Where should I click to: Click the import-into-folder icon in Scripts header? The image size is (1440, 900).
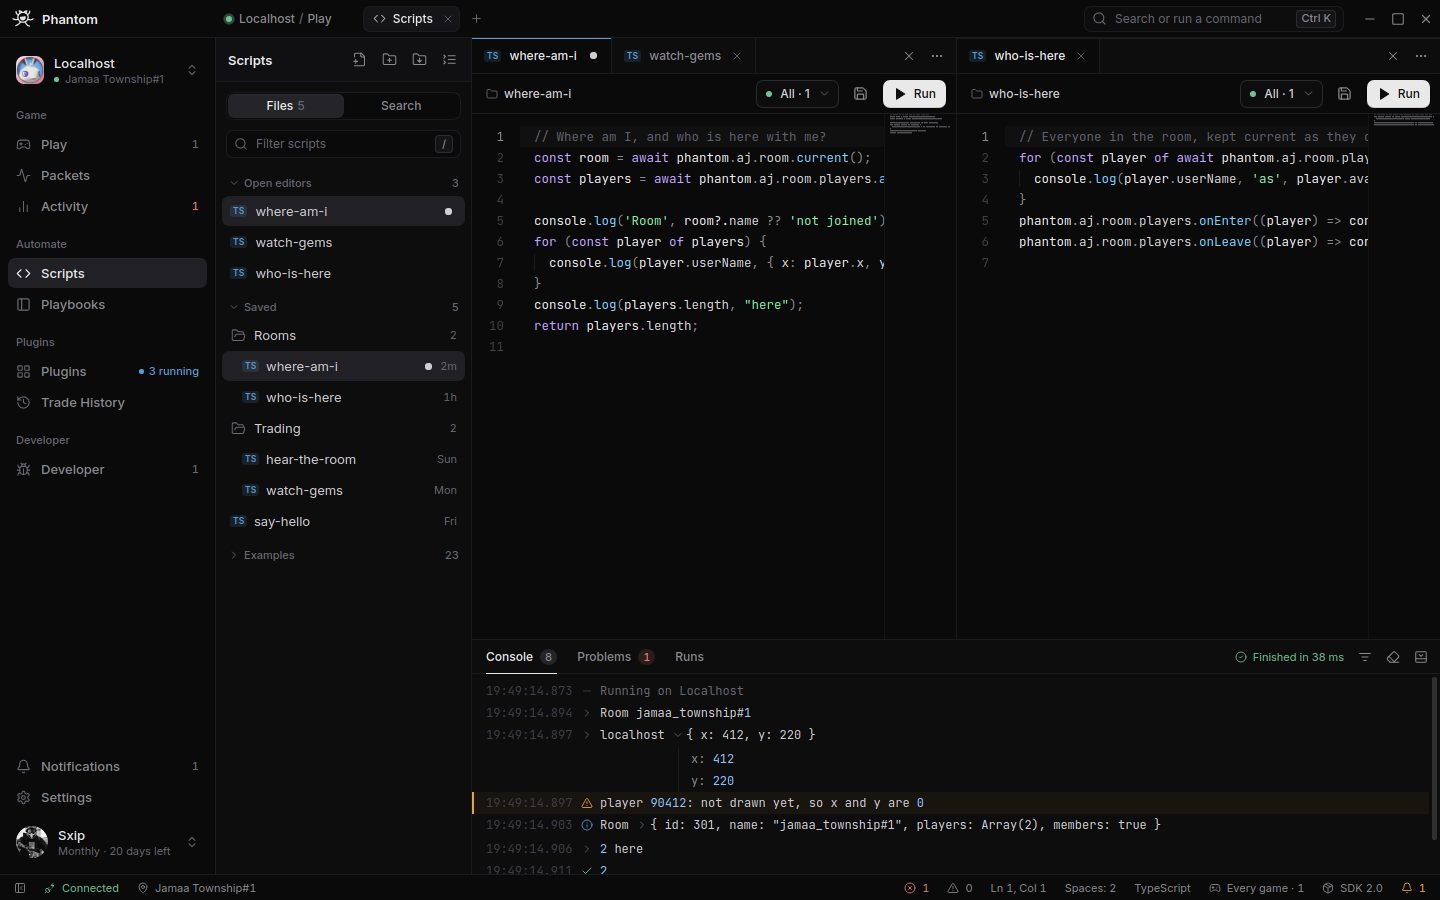[419, 60]
